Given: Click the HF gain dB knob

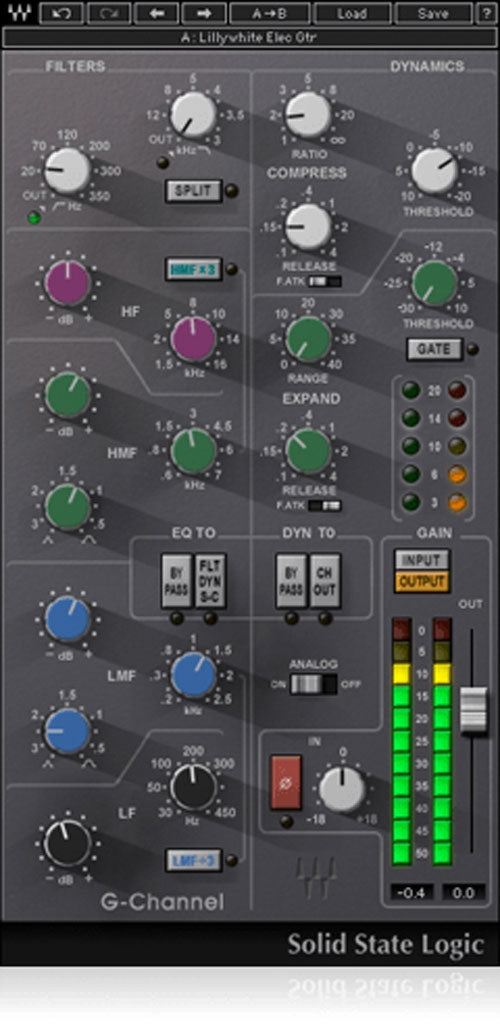Looking at the screenshot, I should pyautogui.click(x=68, y=283).
